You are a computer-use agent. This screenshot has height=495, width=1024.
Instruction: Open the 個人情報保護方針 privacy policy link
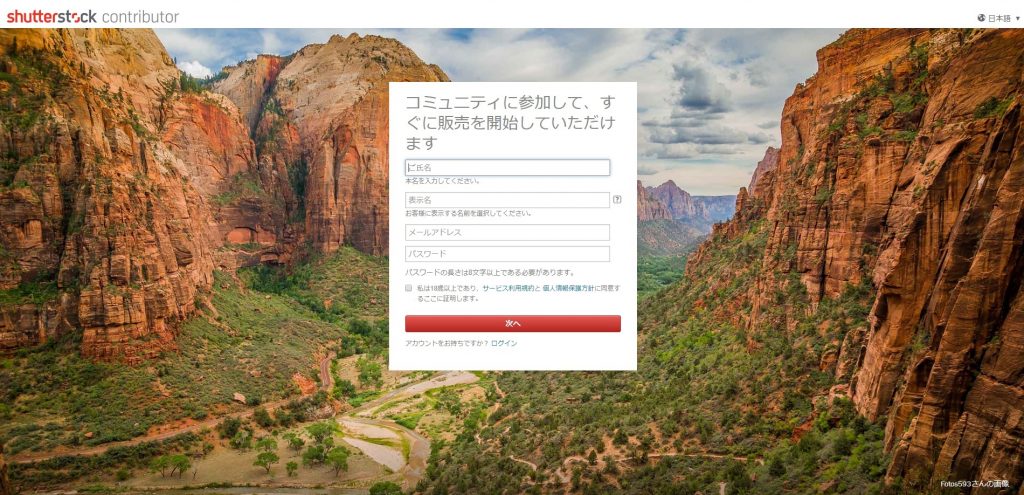568,287
